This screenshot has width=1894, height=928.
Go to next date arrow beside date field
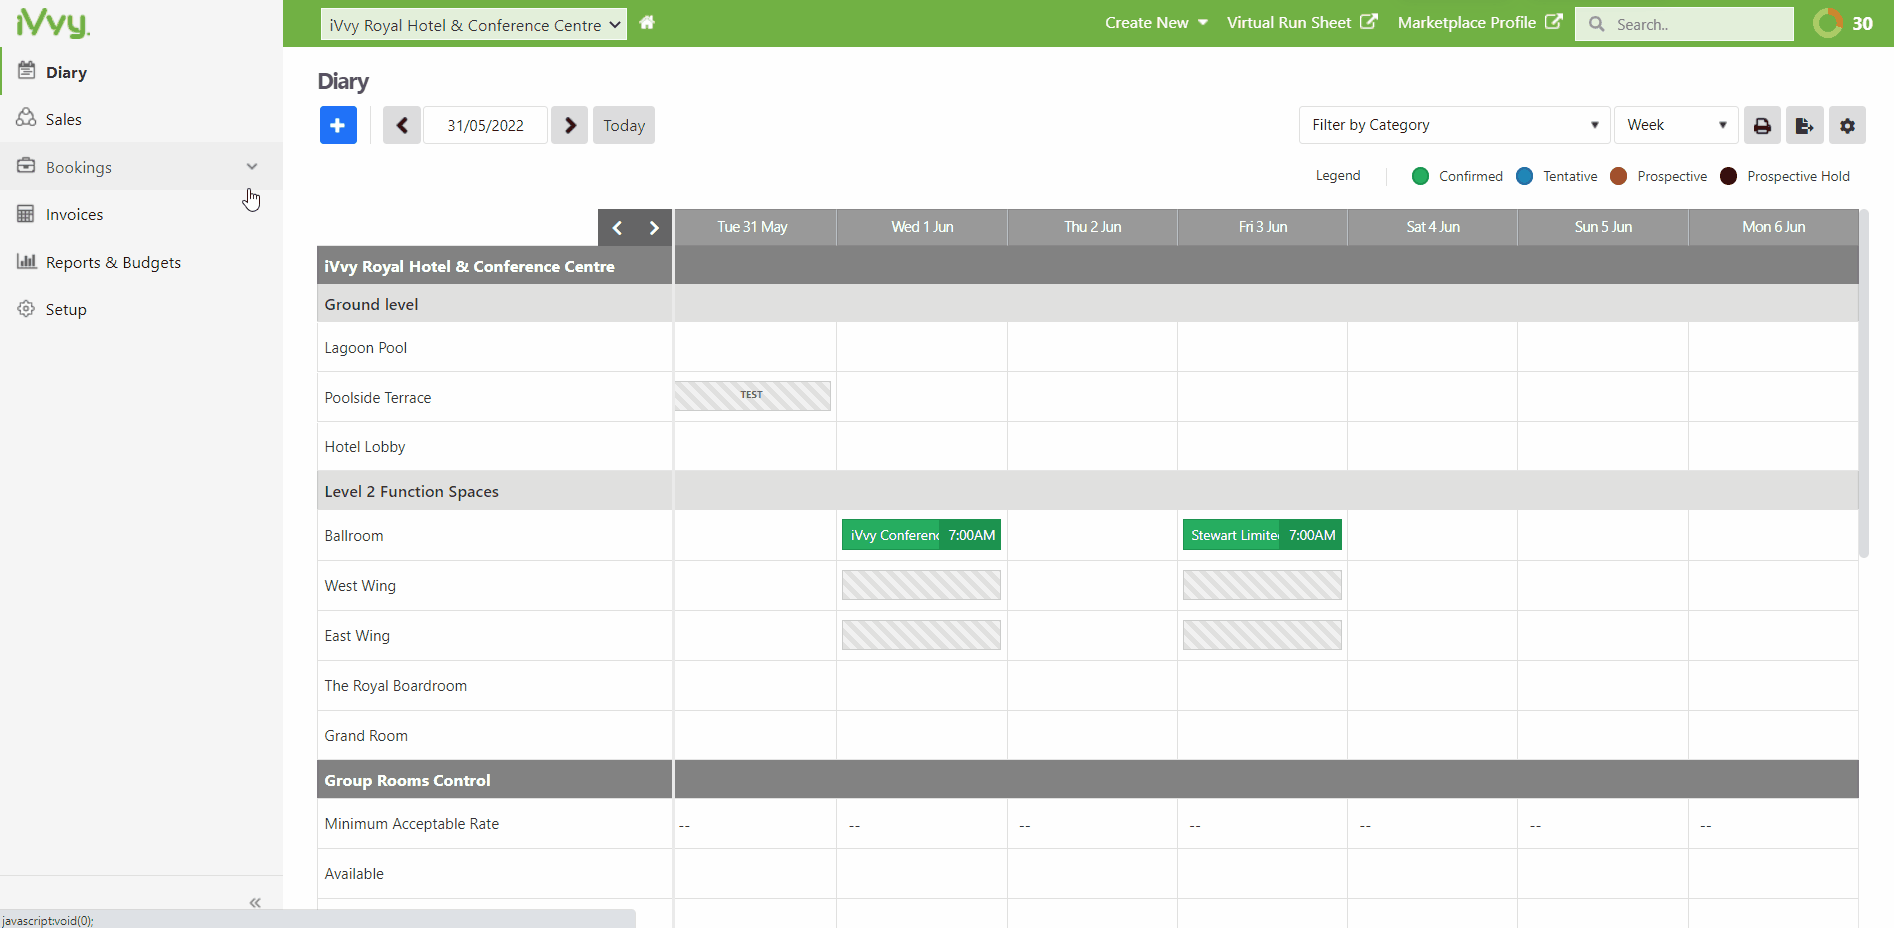[x=570, y=125]
